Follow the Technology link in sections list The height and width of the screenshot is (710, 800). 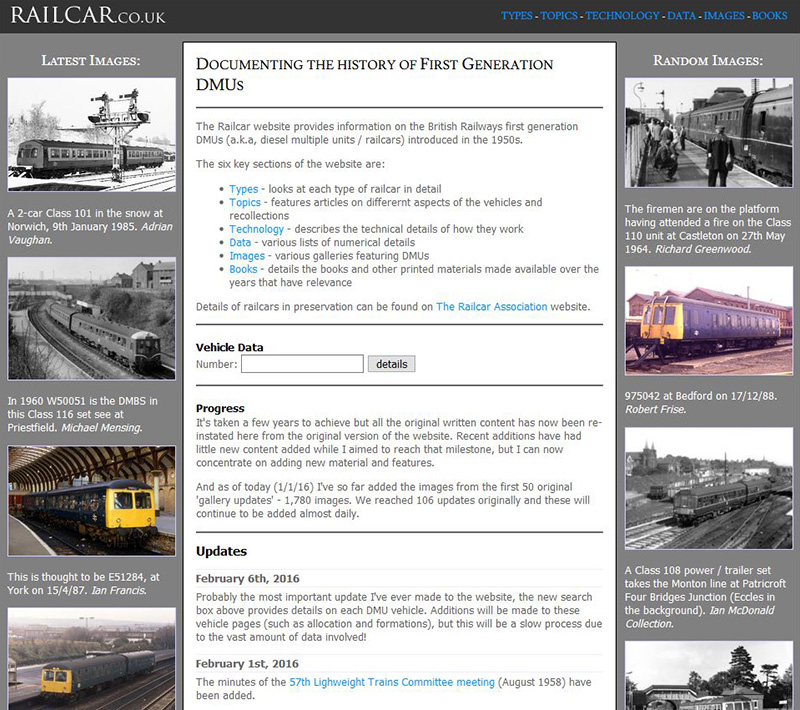pyautogui.click(x=256, y=230)
